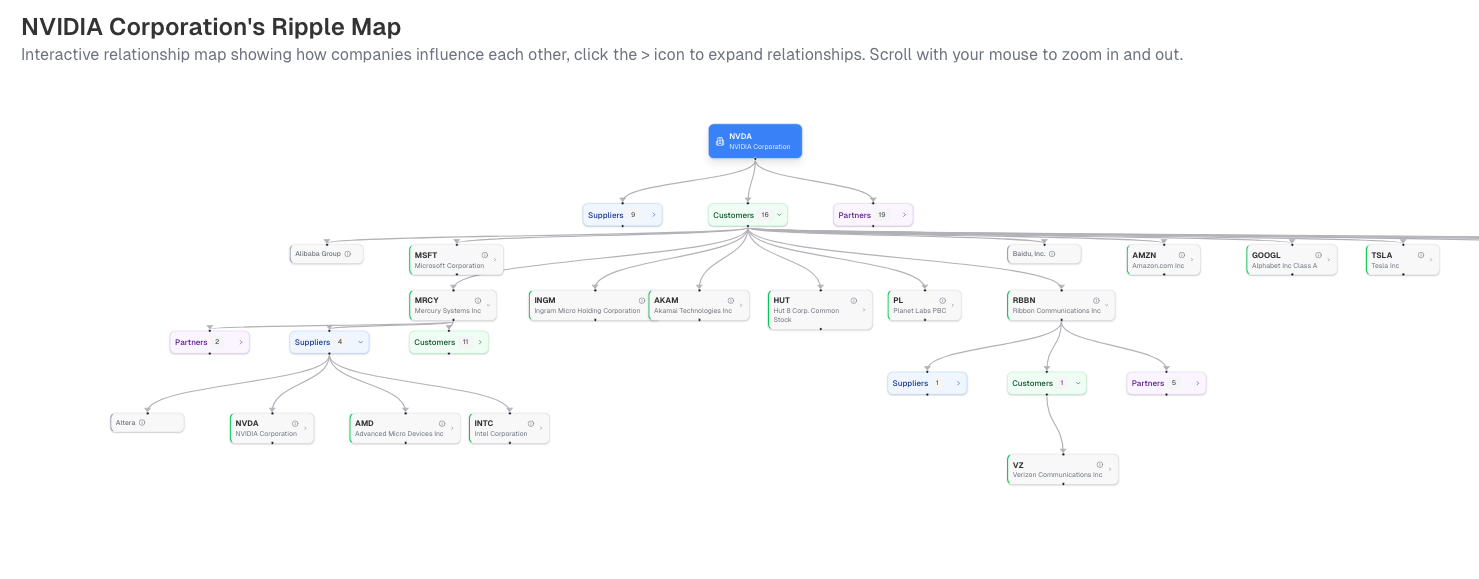Expand the Partners 19 group
Image resolution: width=1479 pixels, height=579 pixels.
(904, 215)
